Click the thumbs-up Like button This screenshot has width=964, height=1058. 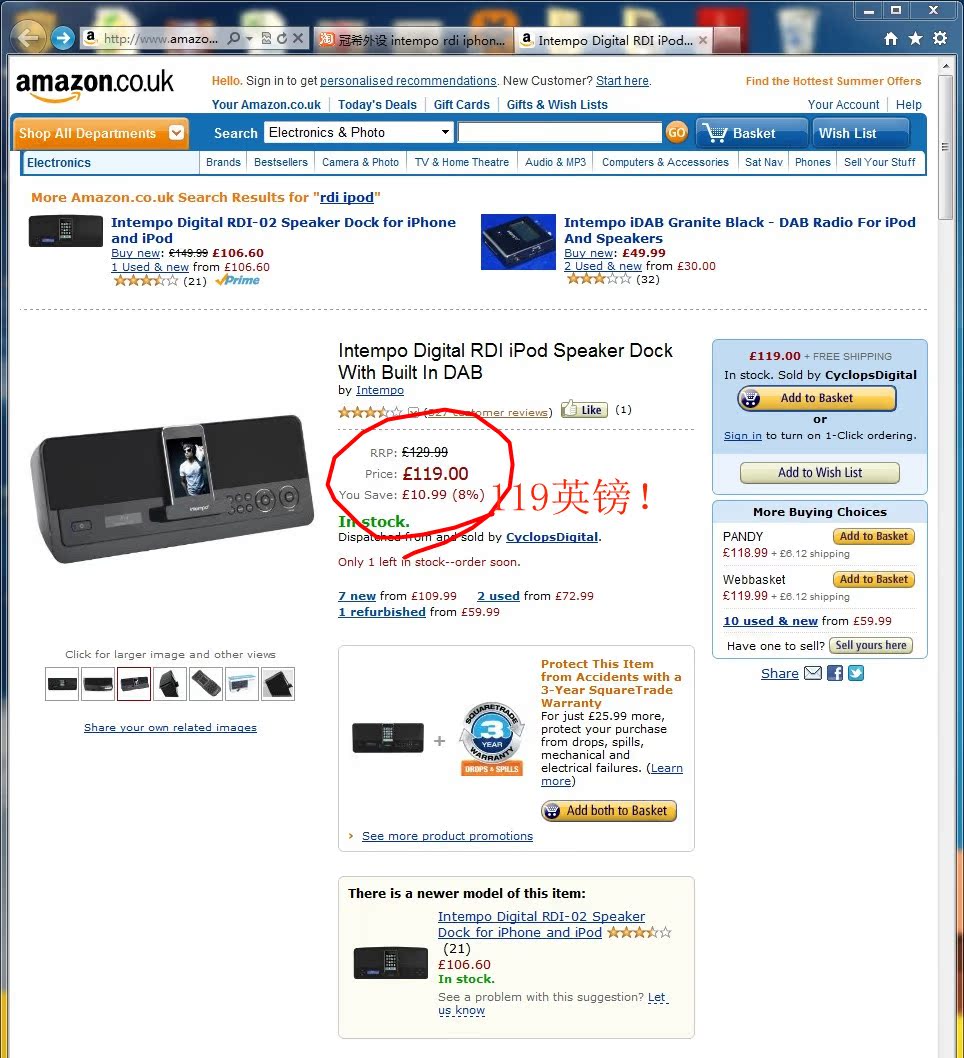point(584,410)
